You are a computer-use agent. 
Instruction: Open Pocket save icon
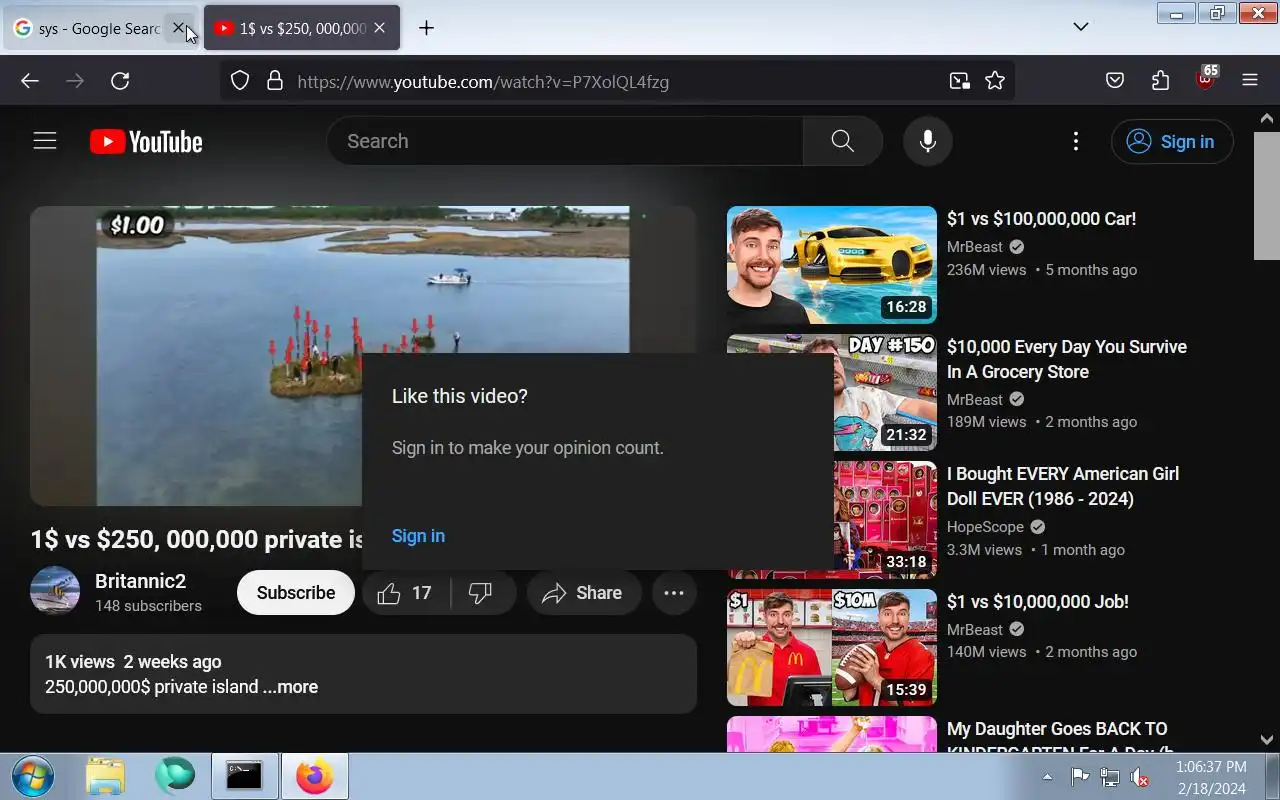[1115, 81]
